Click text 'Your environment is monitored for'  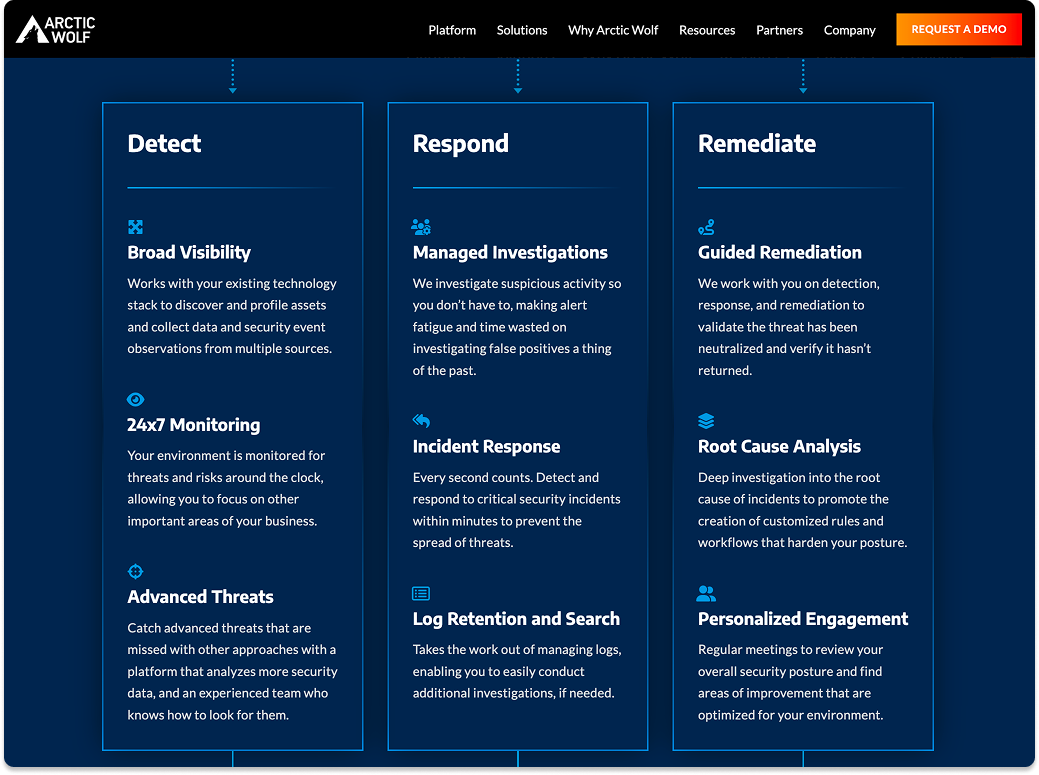click(x=226, y=456)
